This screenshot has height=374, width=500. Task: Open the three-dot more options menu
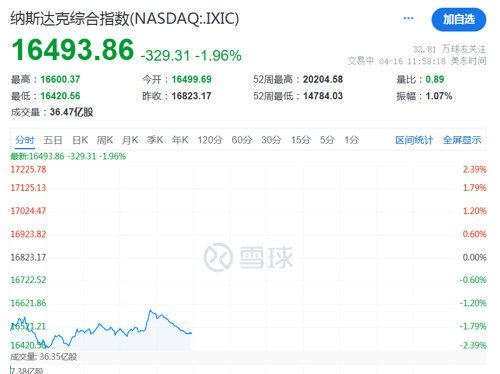point(408,18)
